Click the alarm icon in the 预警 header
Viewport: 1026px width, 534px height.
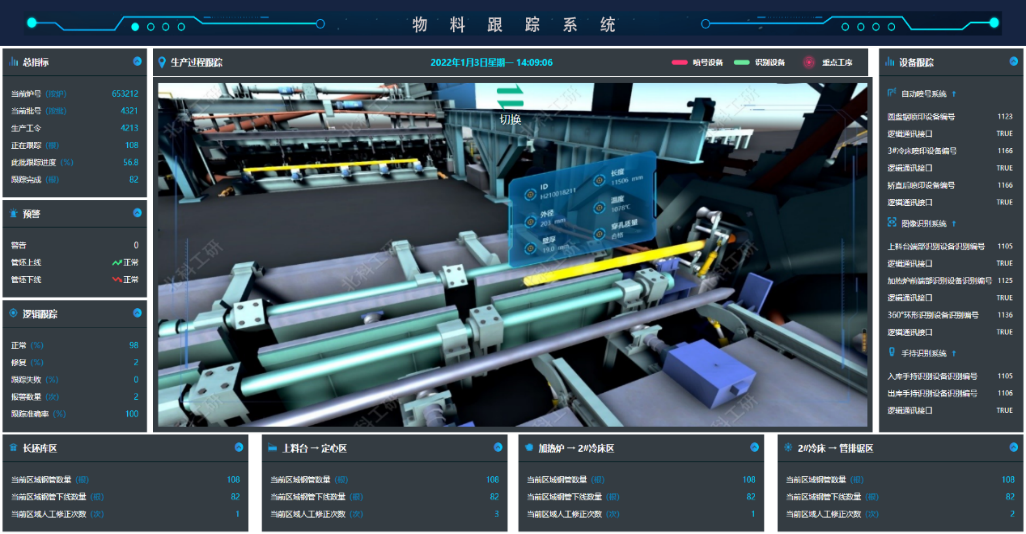point(14,213)
